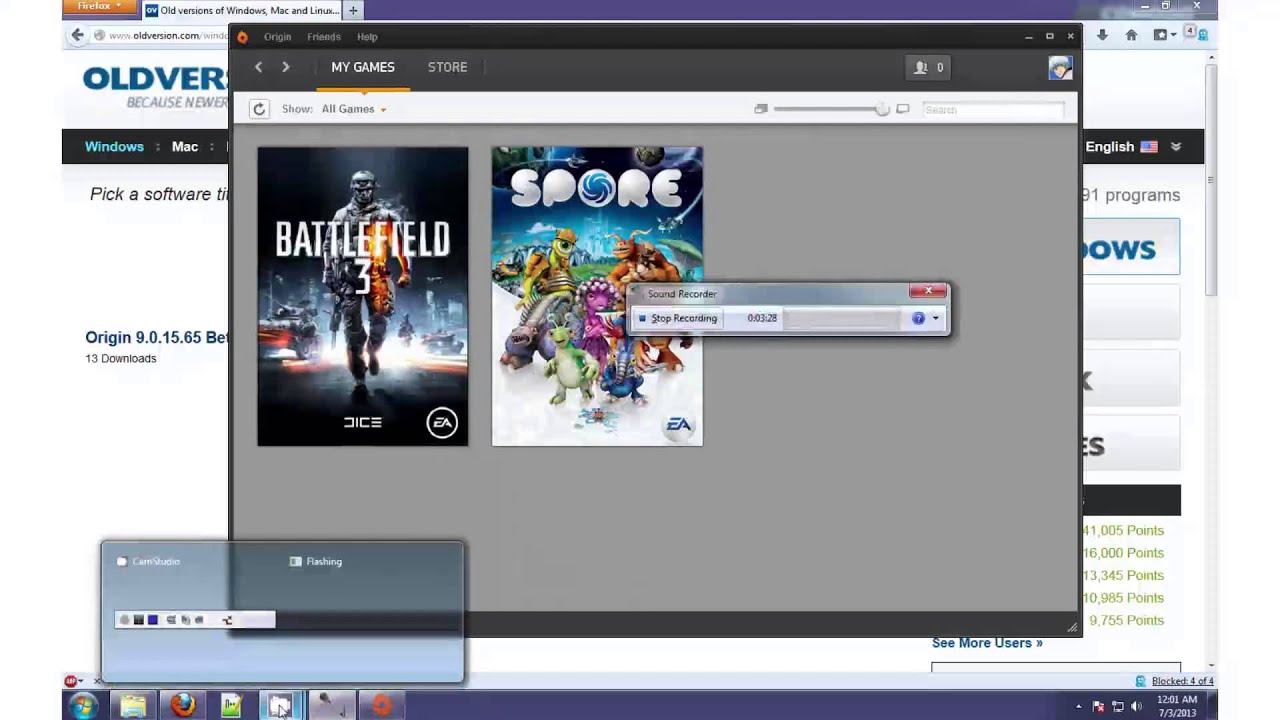Click the taskbar clock showing 12:01 AM
Viewport: 1280px width, 720px height.
coord(1176,706)
